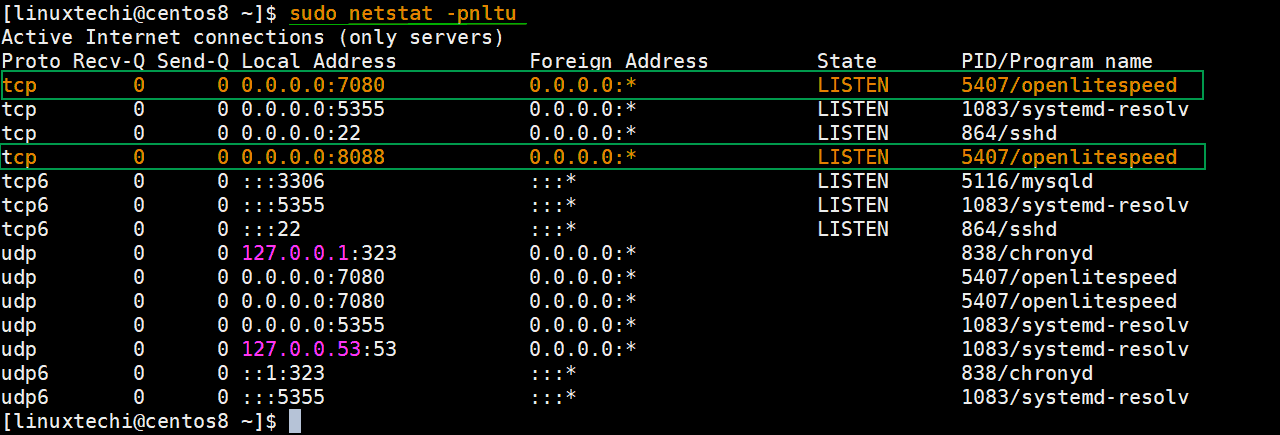Click the LISTEN state on tcp6 :::22 row
This screenshot has width=1280, height=435.
[x=853, y=229]
